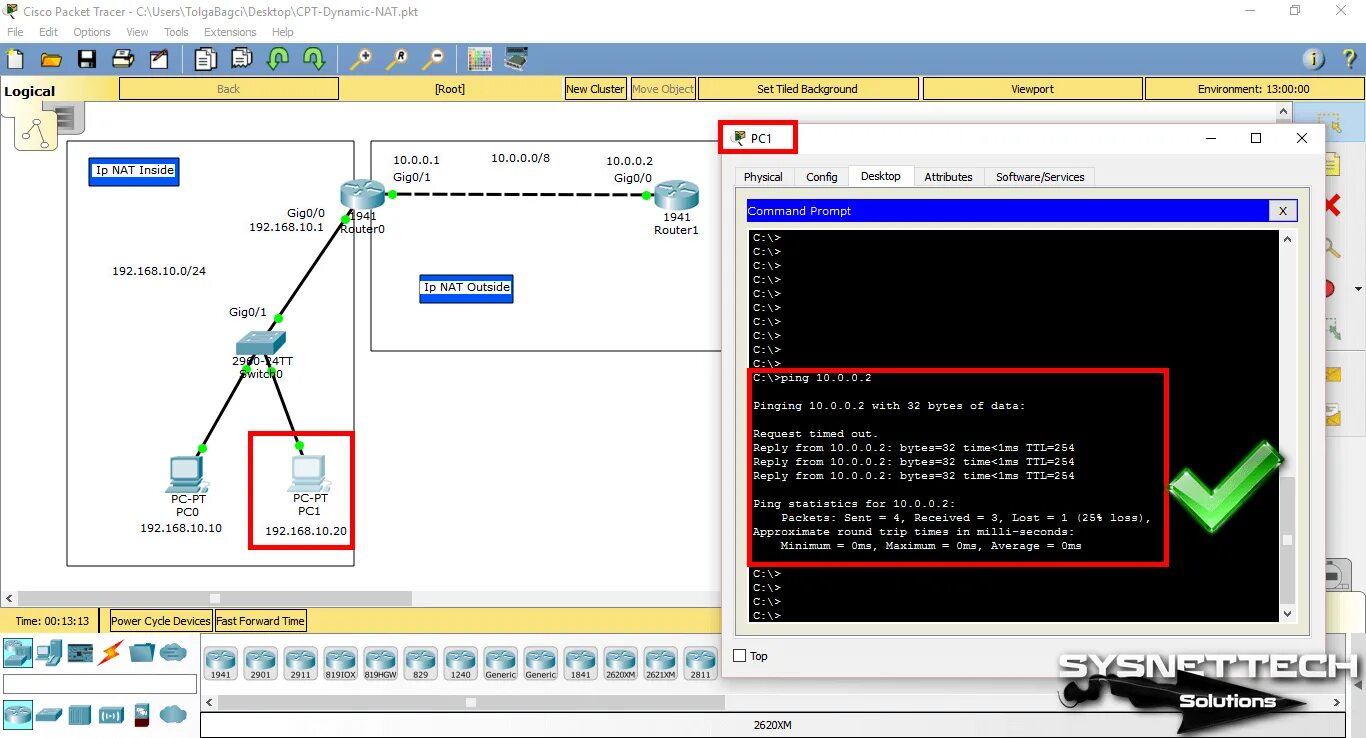Print the workspace with printer icon
This screenshot has width=1366, height=738.
click(x=123, y=59)
